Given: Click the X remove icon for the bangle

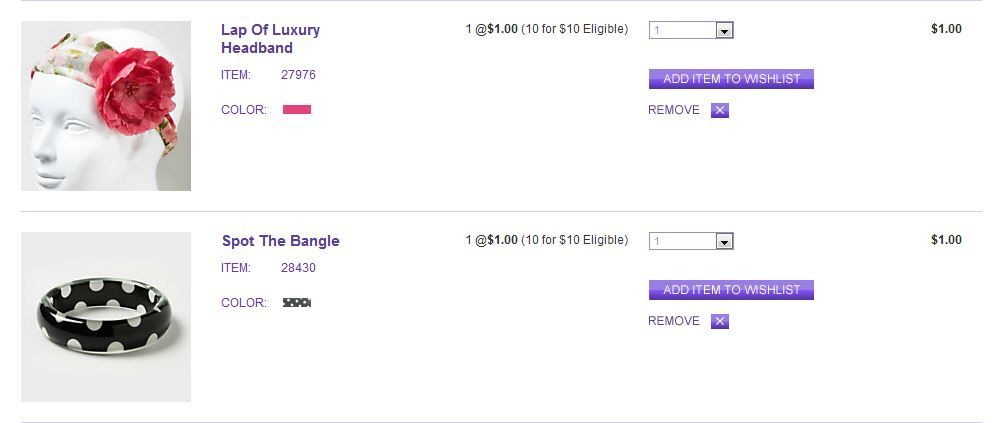Looking at the screenshot, I should click(x=720, y=321).
